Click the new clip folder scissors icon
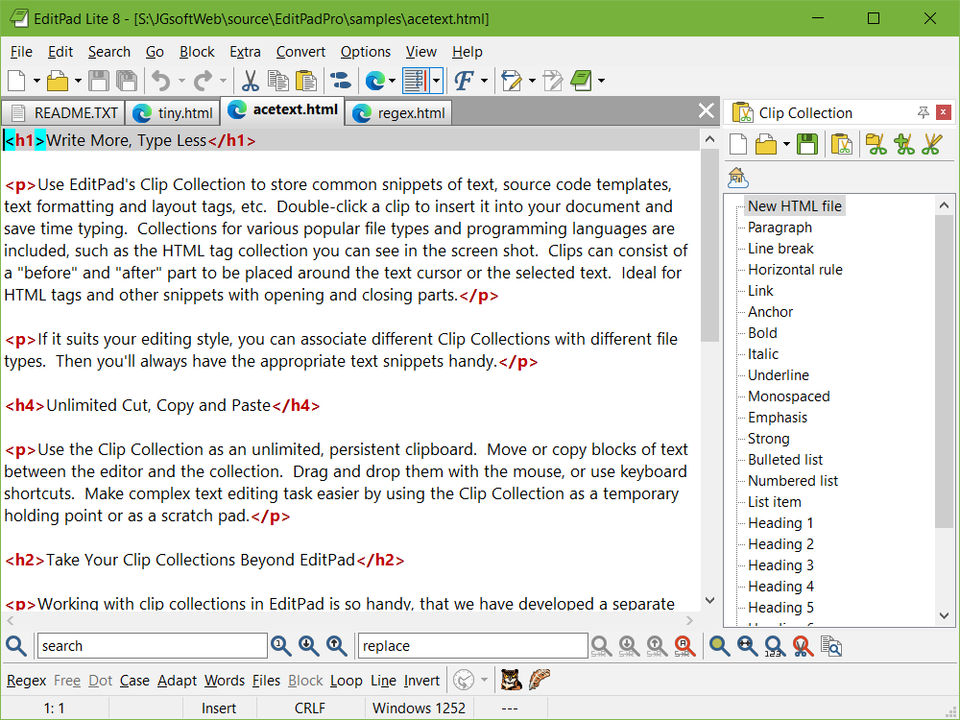Image resolution: width=960 pixels, height=720 pixels. pyautogui.click(x=876, y=144)
